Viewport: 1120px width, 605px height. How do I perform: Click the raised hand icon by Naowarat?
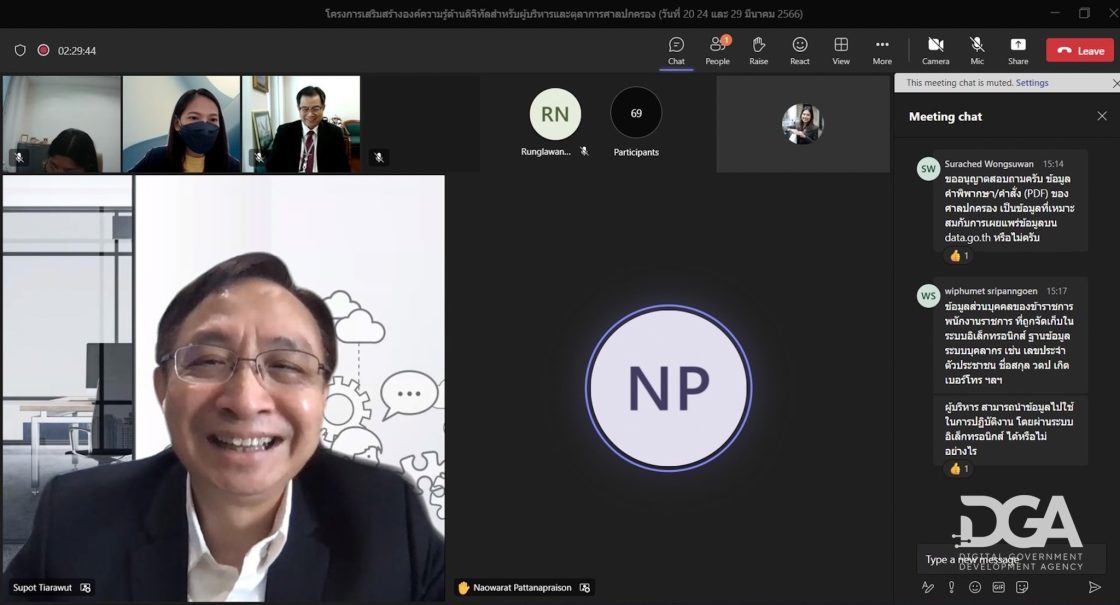click(x=464, y=587)
